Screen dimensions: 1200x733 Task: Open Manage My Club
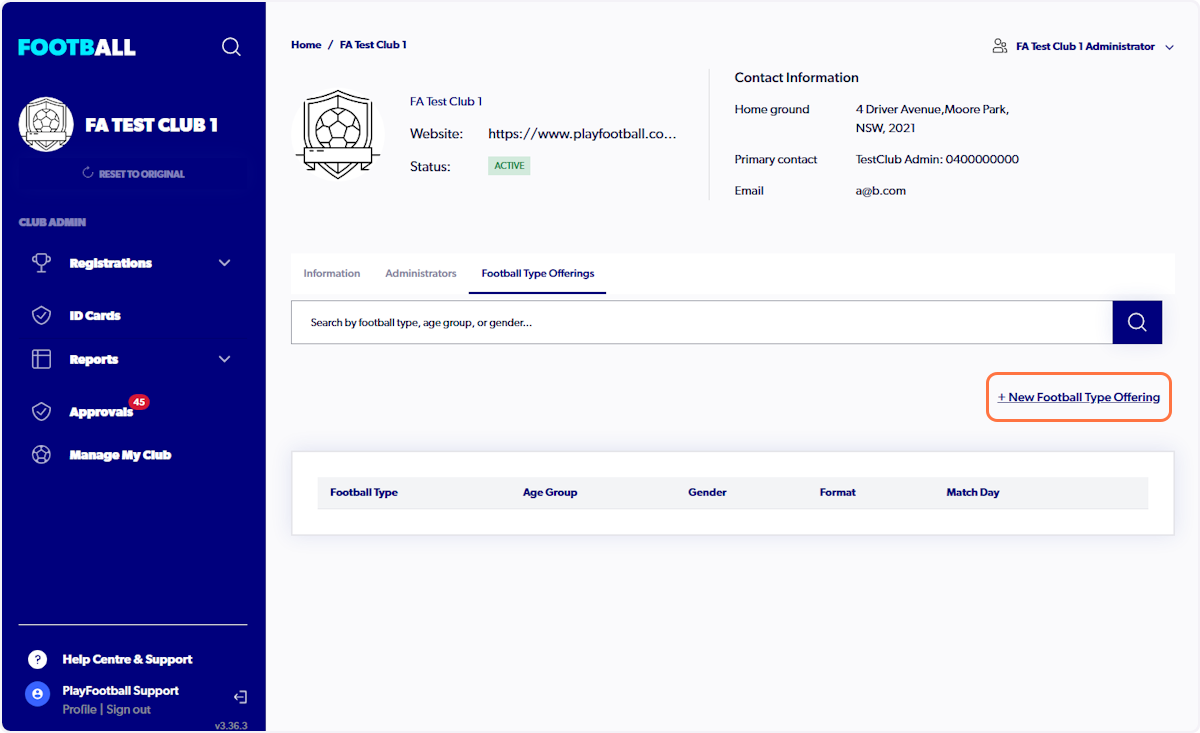pos(120,455)
